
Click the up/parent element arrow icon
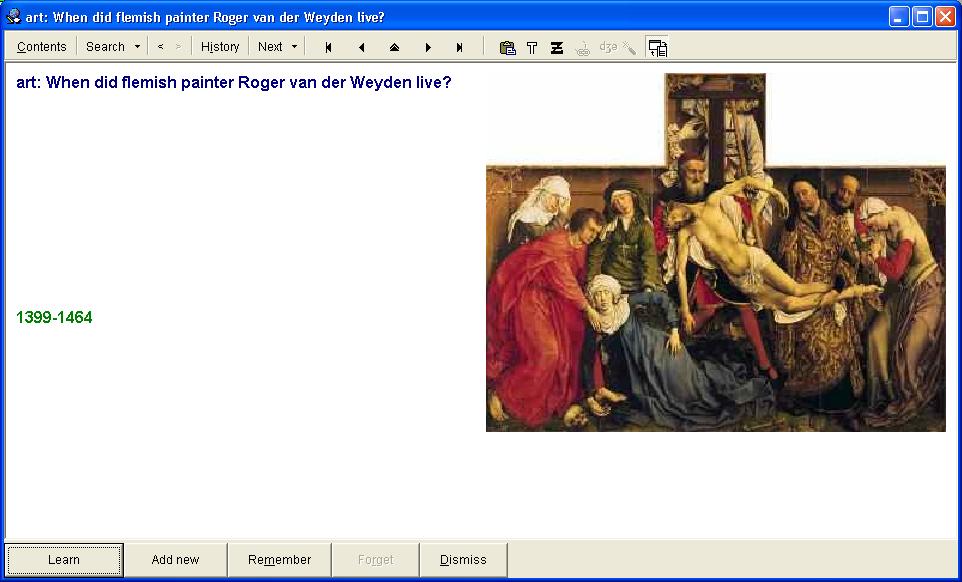[394, 47]
